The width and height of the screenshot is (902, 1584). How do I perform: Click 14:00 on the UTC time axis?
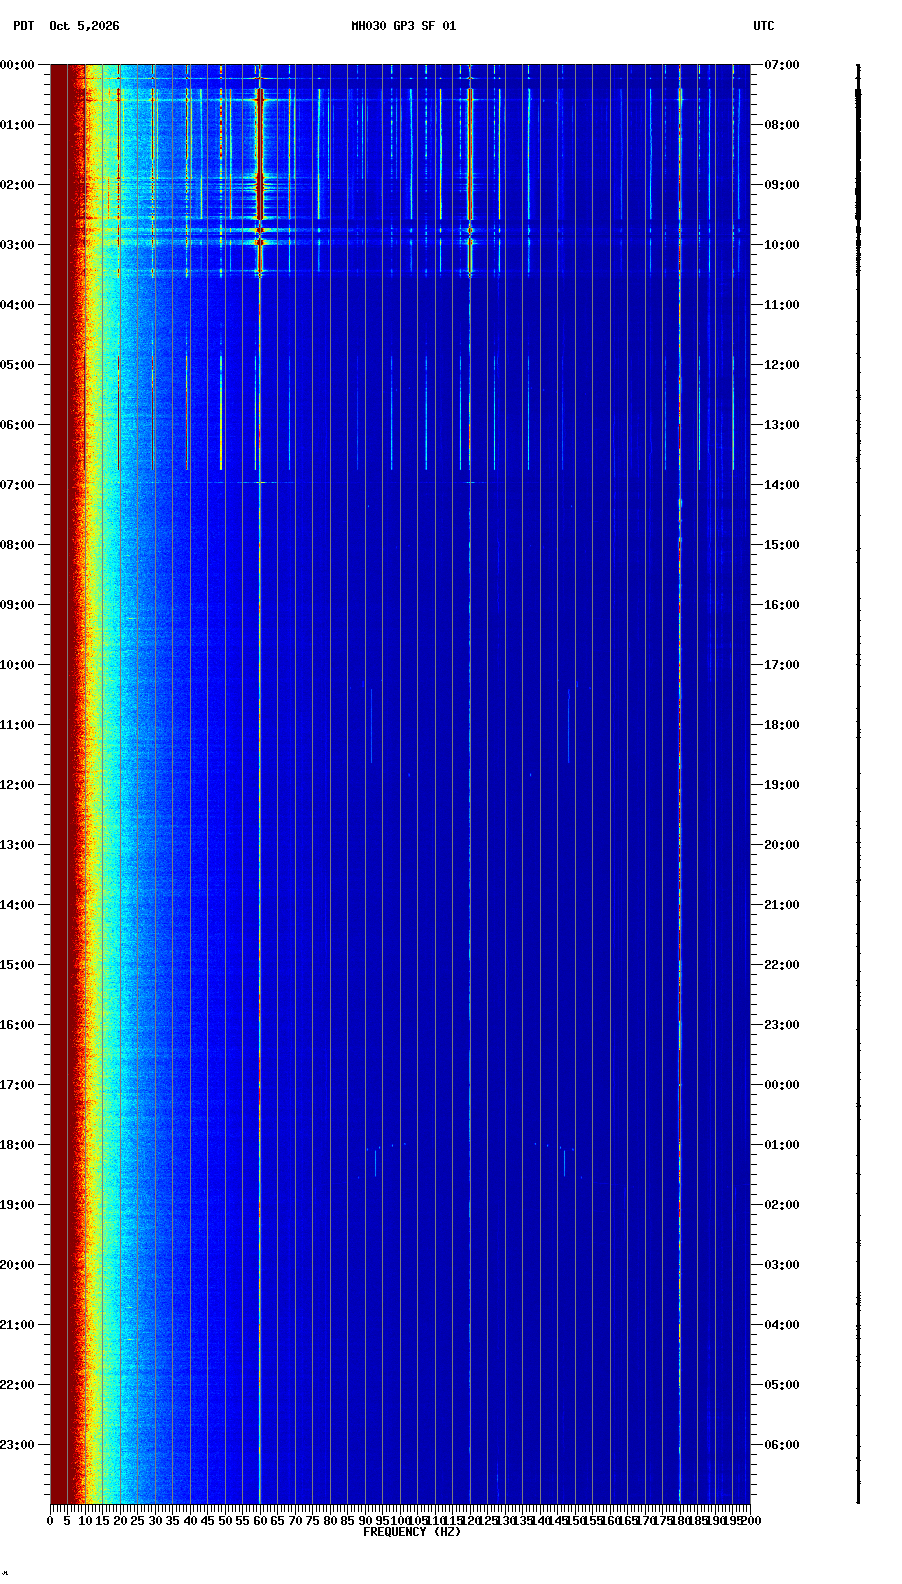tap(782, 485)
